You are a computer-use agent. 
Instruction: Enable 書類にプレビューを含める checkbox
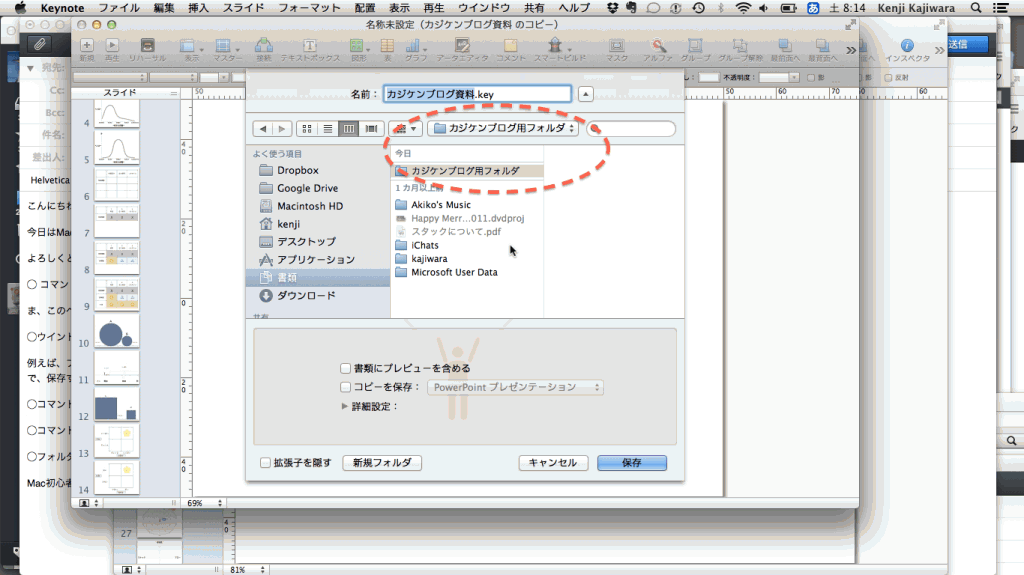345,369
